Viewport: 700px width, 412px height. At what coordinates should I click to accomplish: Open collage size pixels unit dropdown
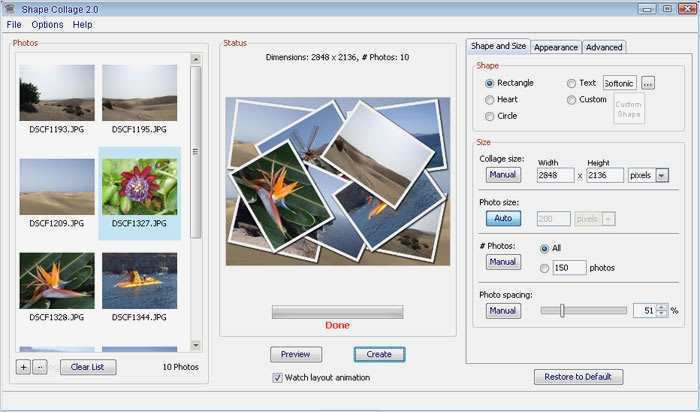(x=662, y=175)
